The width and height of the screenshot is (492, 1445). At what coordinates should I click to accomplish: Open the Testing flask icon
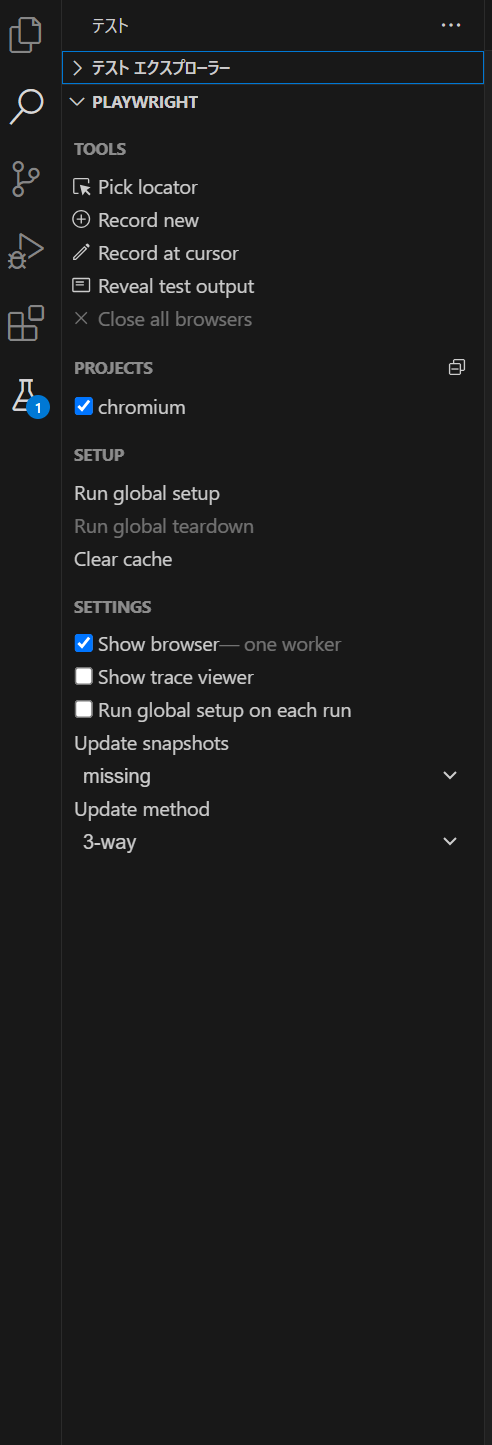pos(26,396)
